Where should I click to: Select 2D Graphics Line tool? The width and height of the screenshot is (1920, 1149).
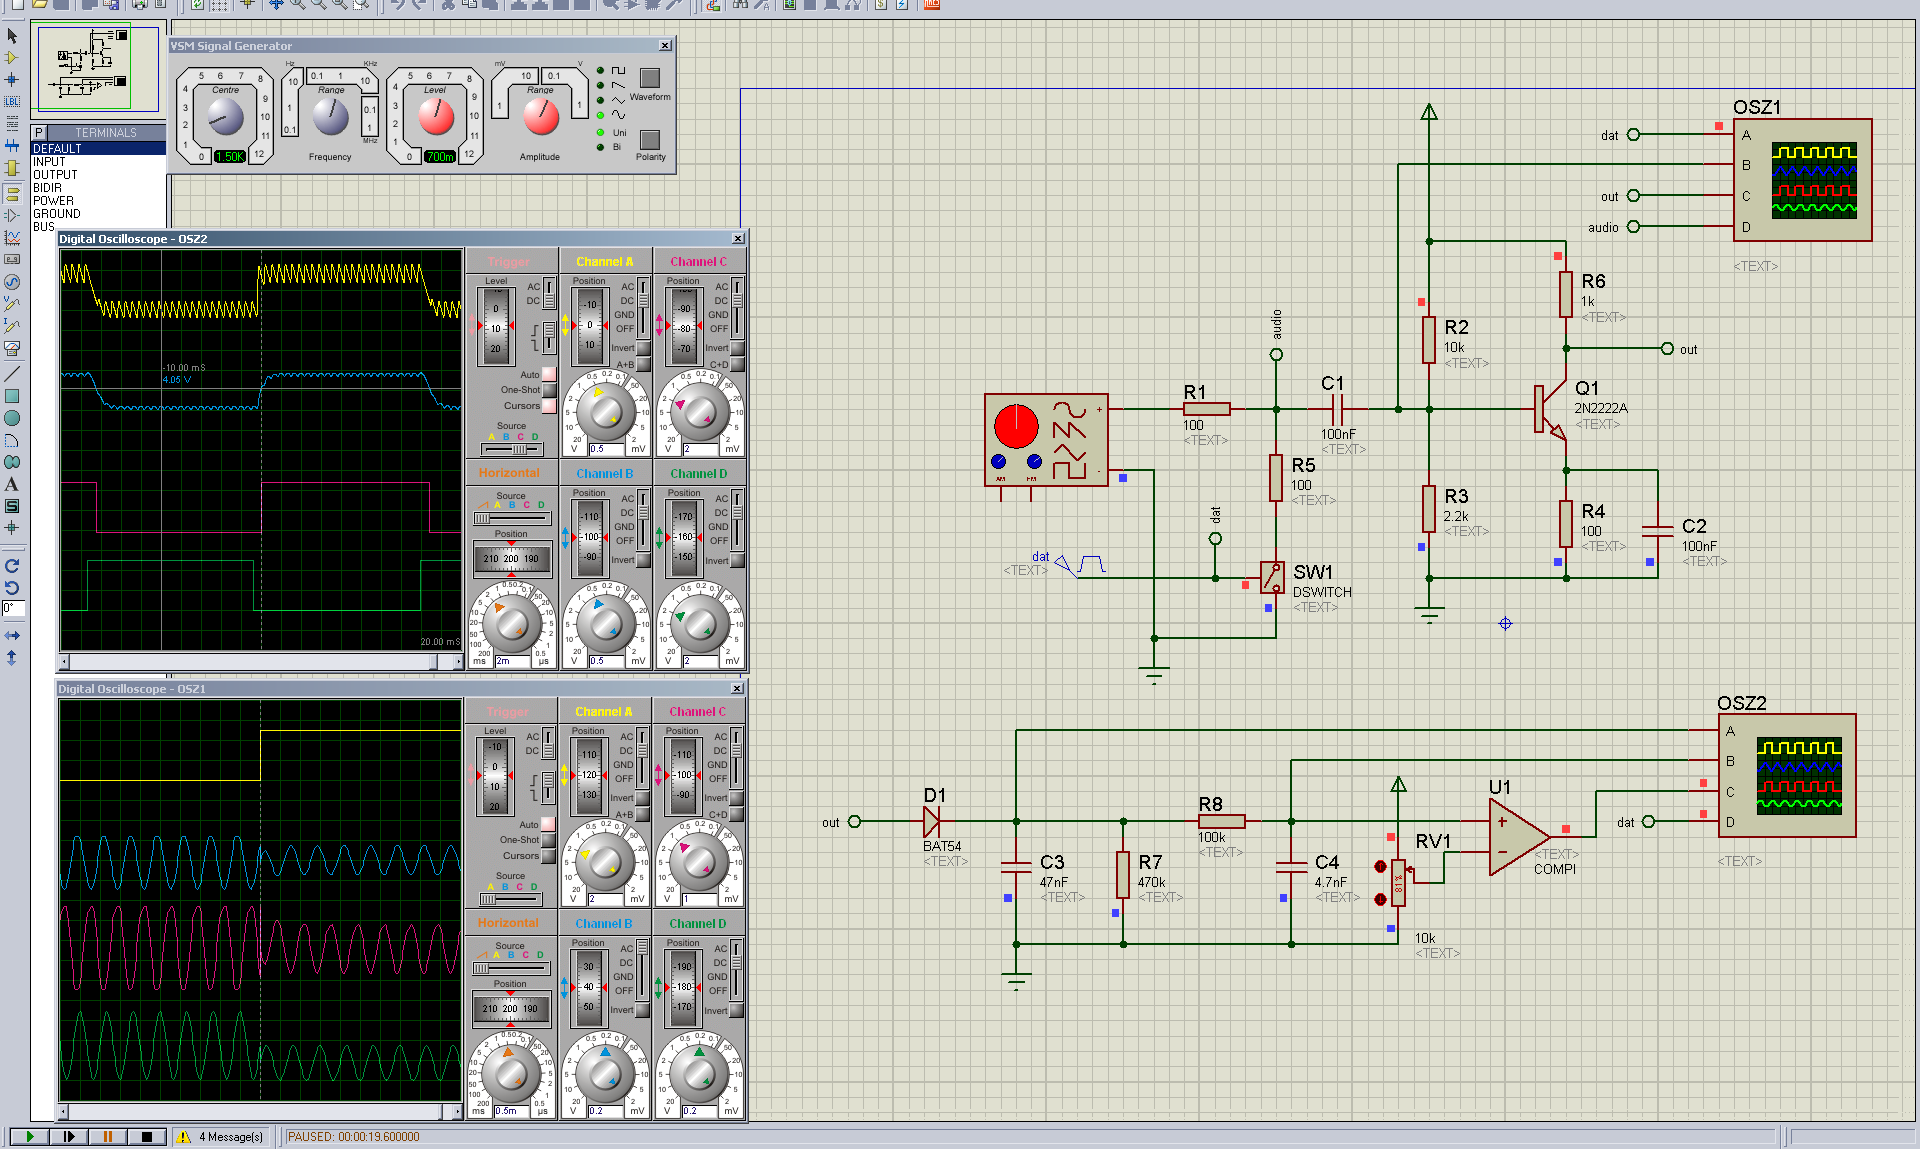pos(12,373)
